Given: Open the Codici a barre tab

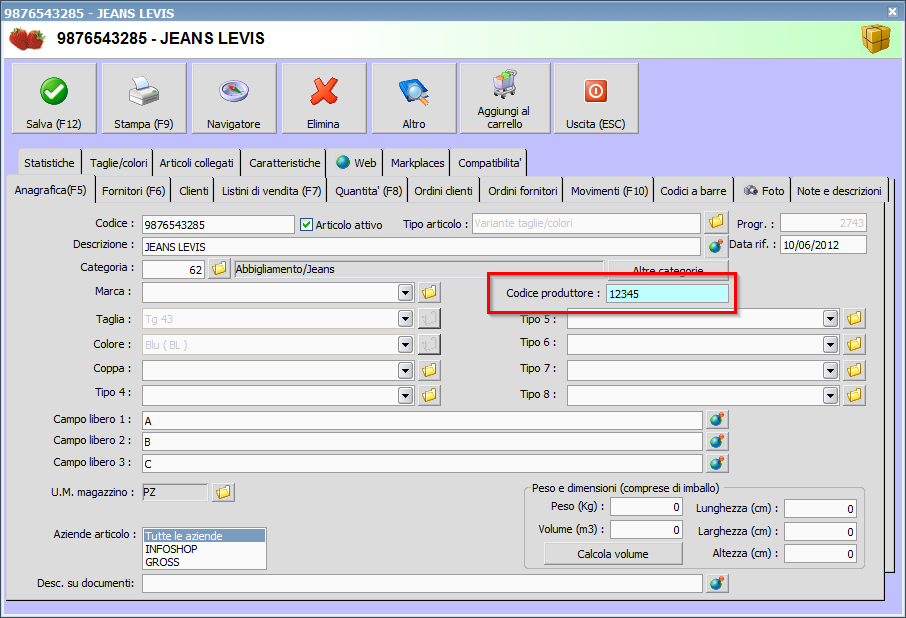Looking at the screenshot, I should tap(693, 191).
